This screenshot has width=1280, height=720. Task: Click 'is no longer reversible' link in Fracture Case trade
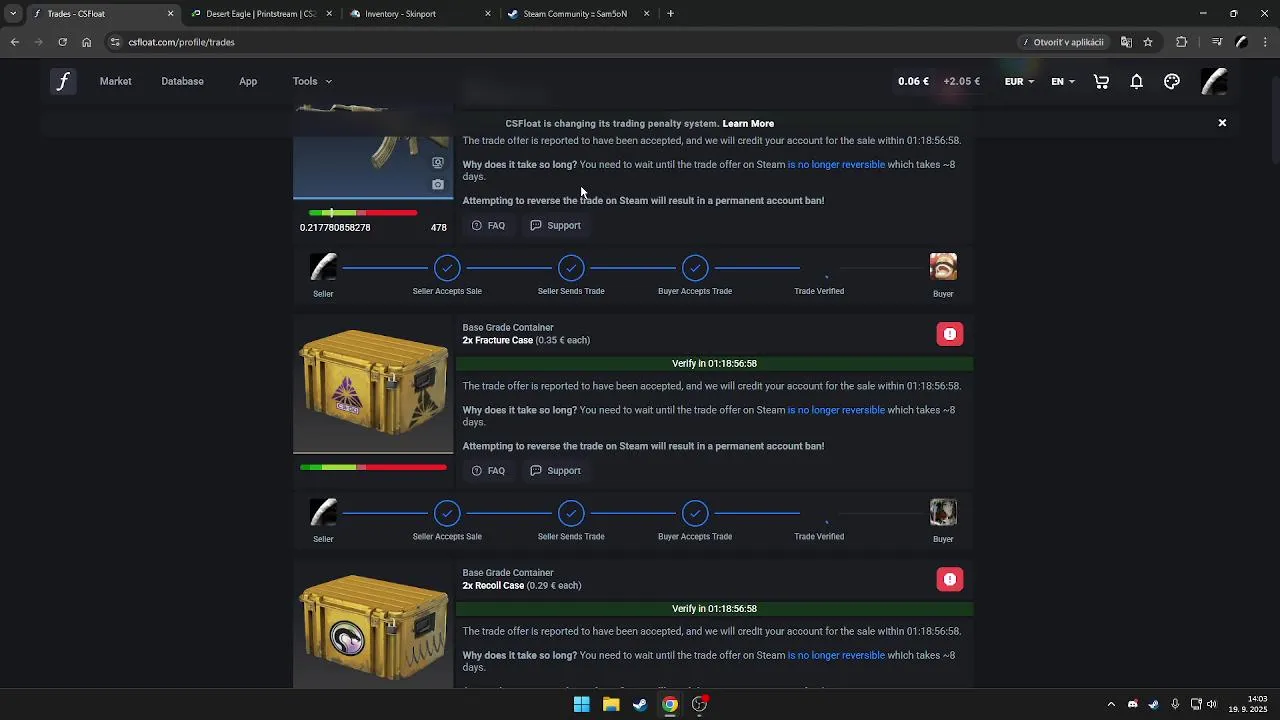pos(836,410)
